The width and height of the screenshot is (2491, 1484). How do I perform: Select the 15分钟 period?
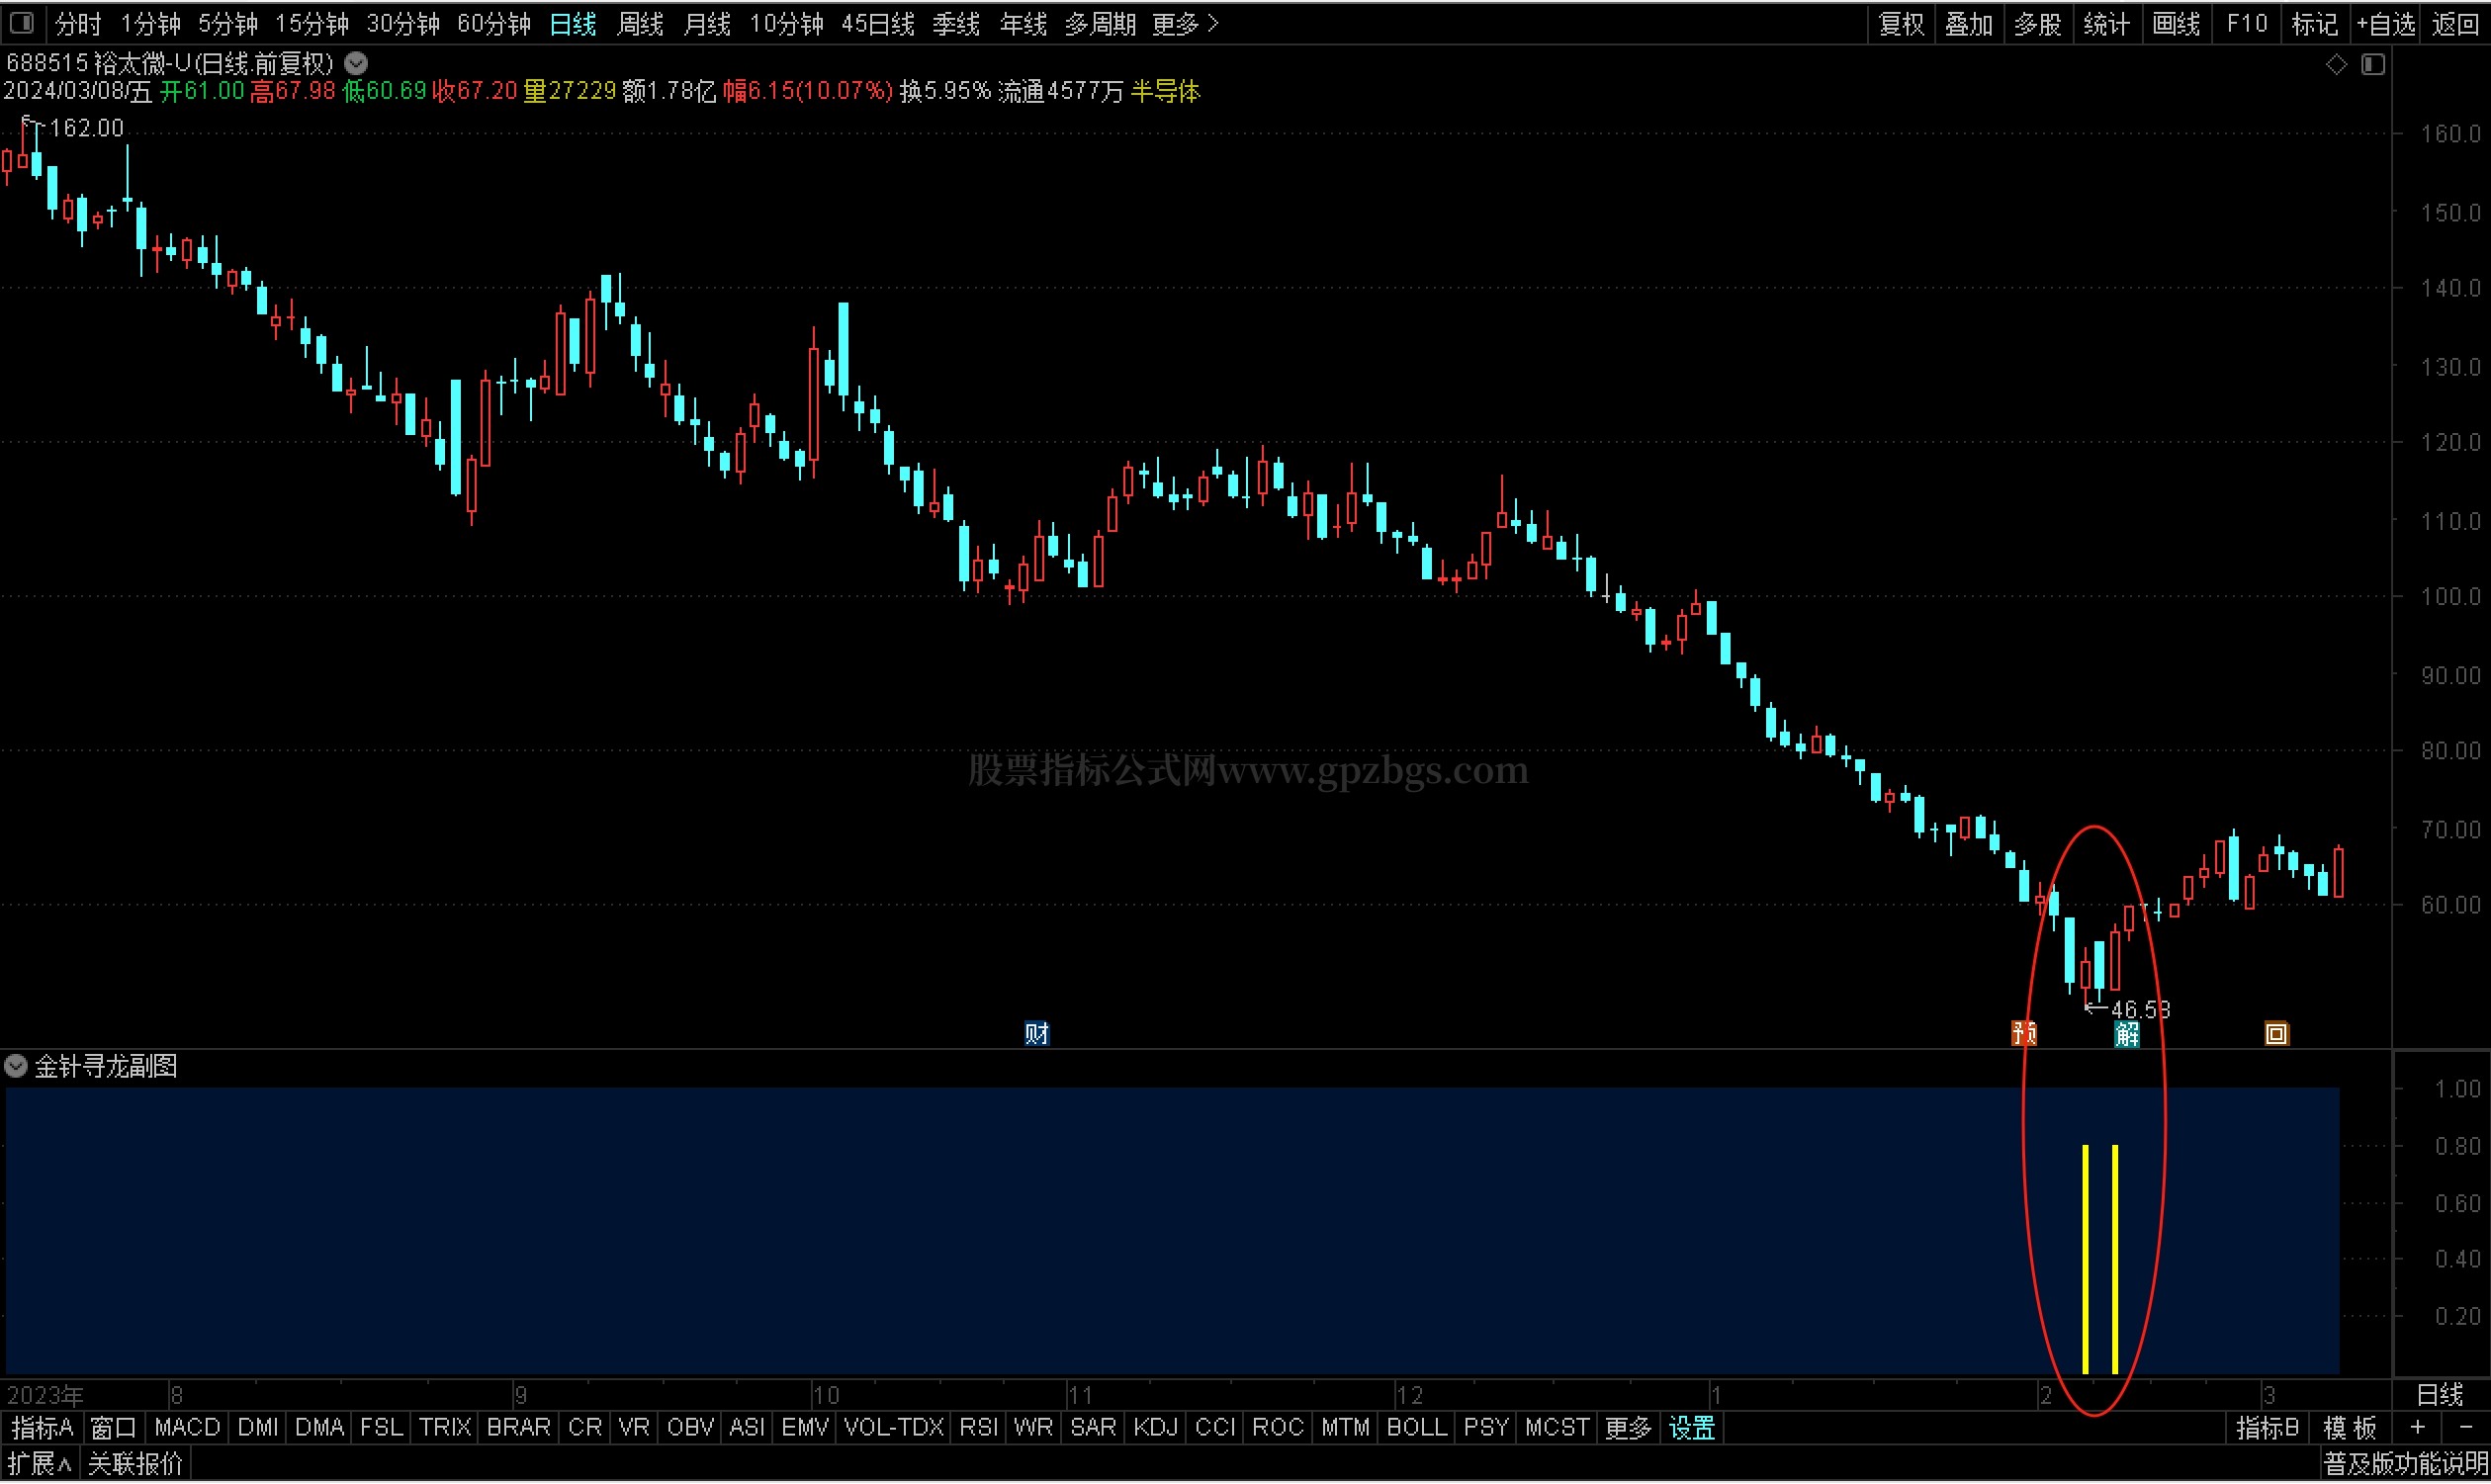pos(311,23)
